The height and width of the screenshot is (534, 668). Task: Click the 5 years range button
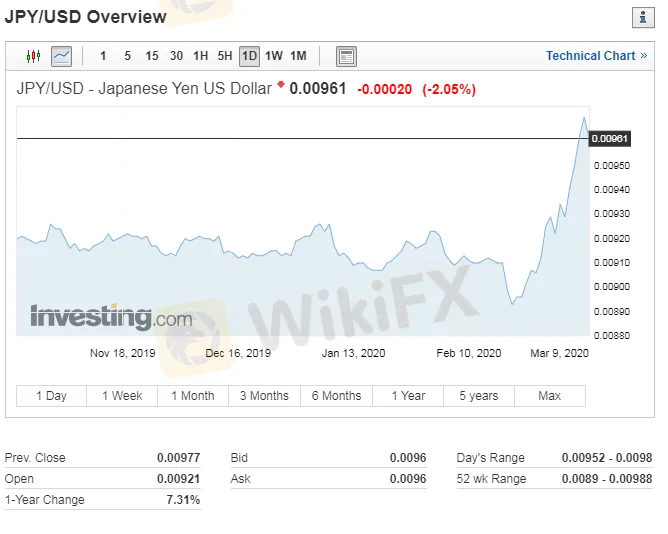click(x=479, y=396)
